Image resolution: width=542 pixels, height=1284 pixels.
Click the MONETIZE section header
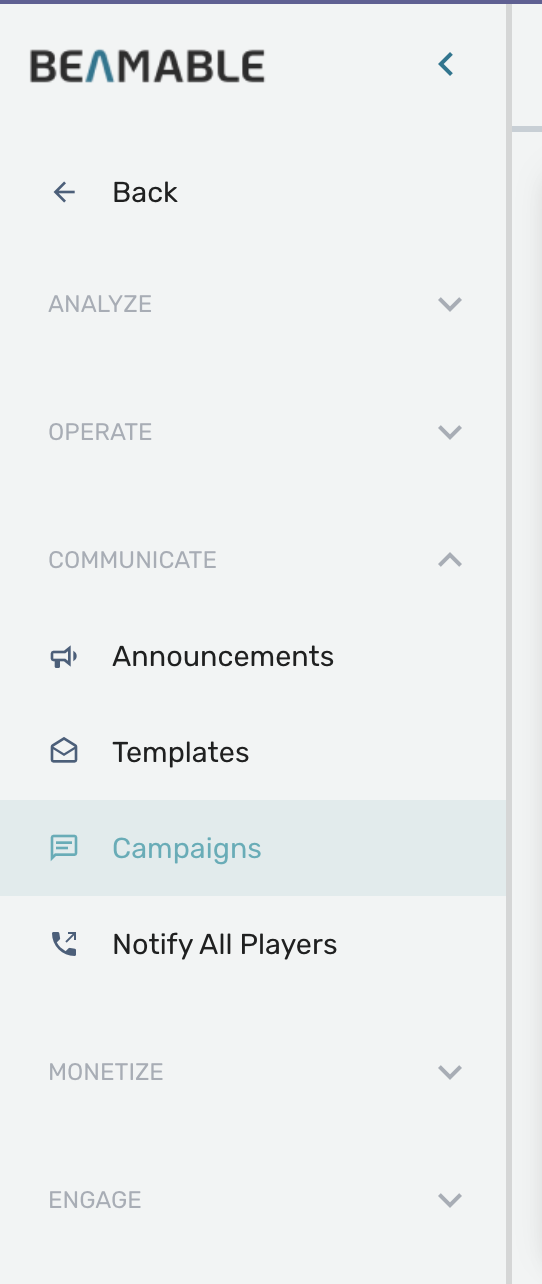(x=106, y=1072)
